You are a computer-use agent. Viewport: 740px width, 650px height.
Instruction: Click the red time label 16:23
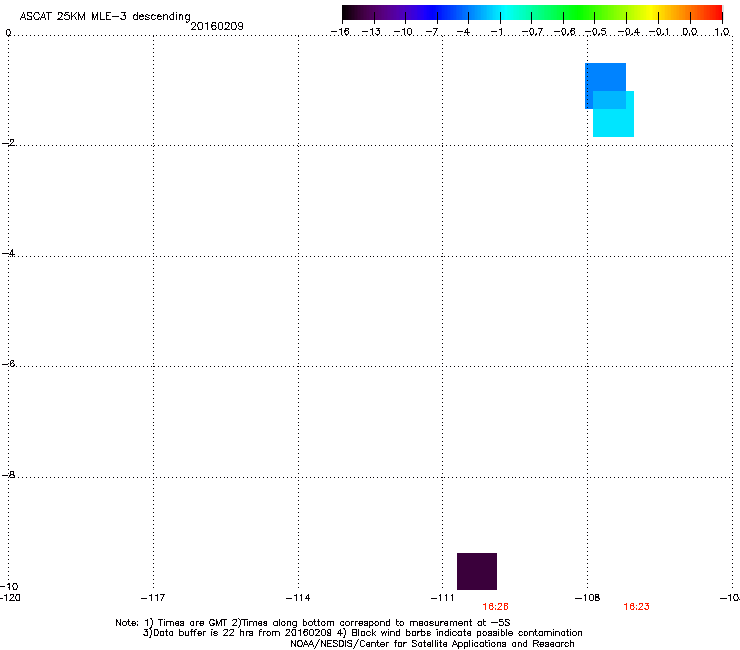coord(636,607)
